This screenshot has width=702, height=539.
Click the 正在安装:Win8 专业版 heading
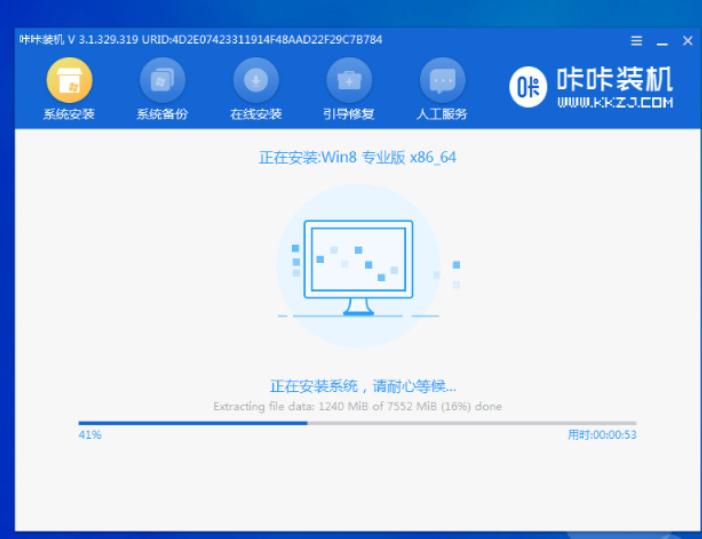tap(357, 157)
